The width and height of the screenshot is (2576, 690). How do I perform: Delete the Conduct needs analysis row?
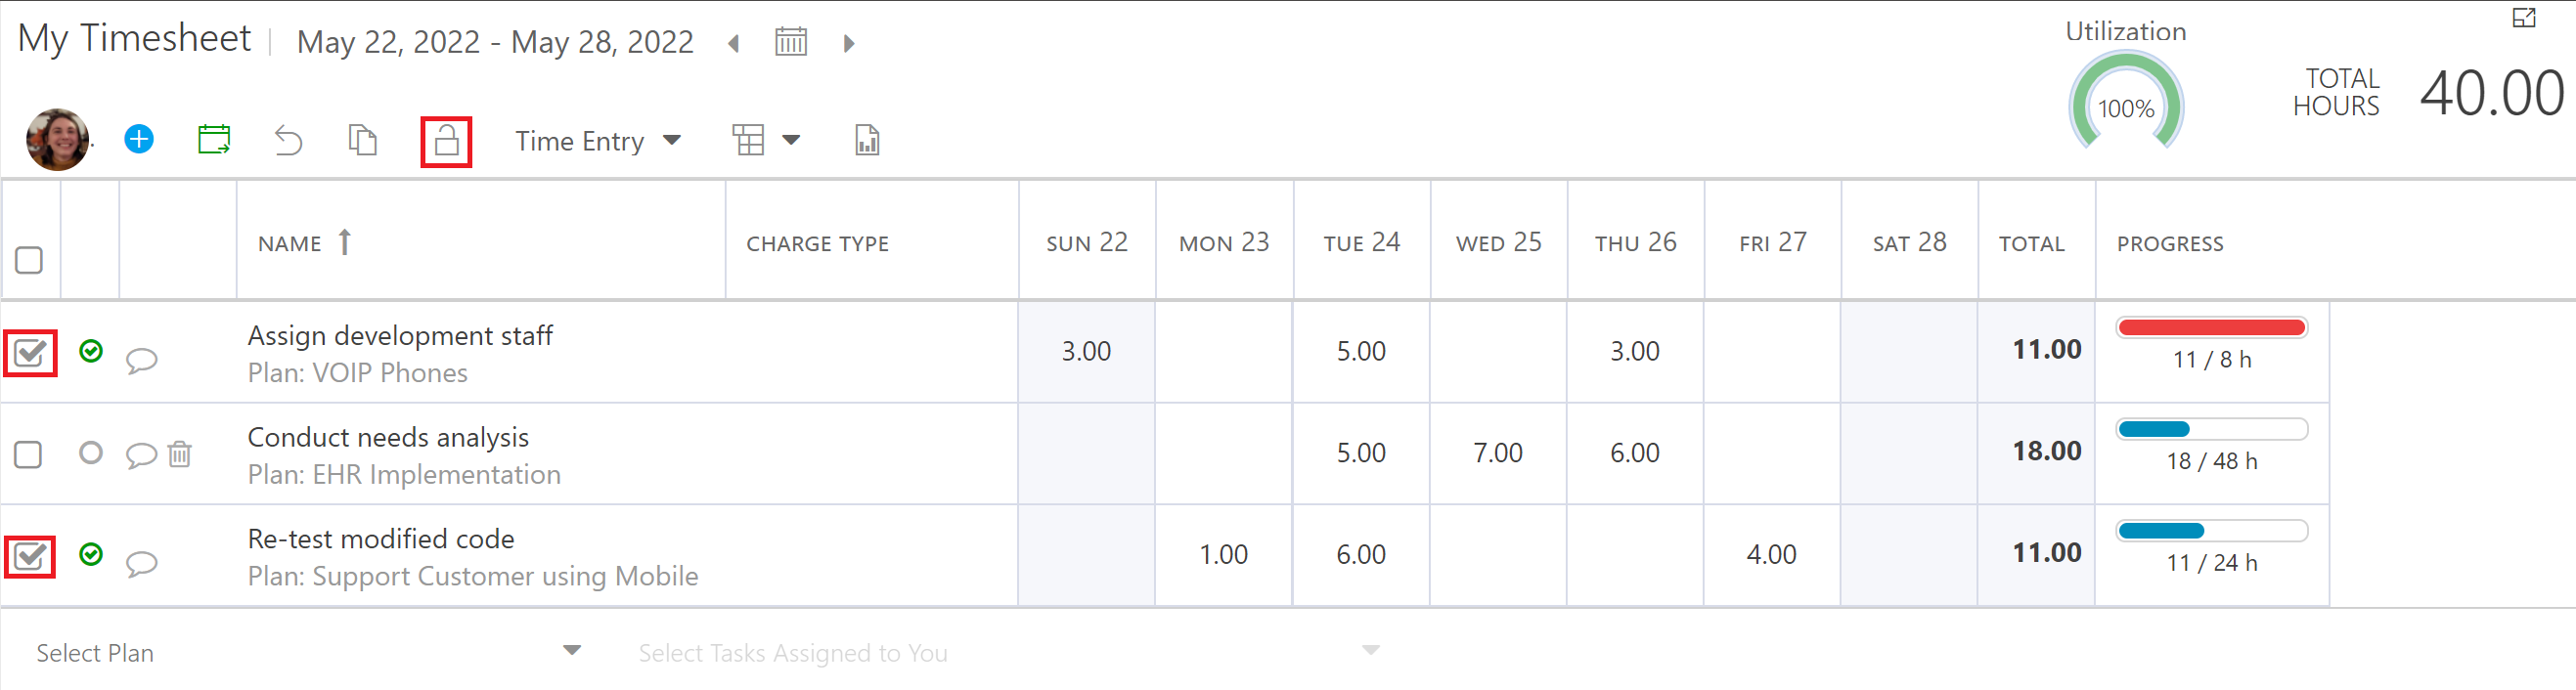click(180, 453)
